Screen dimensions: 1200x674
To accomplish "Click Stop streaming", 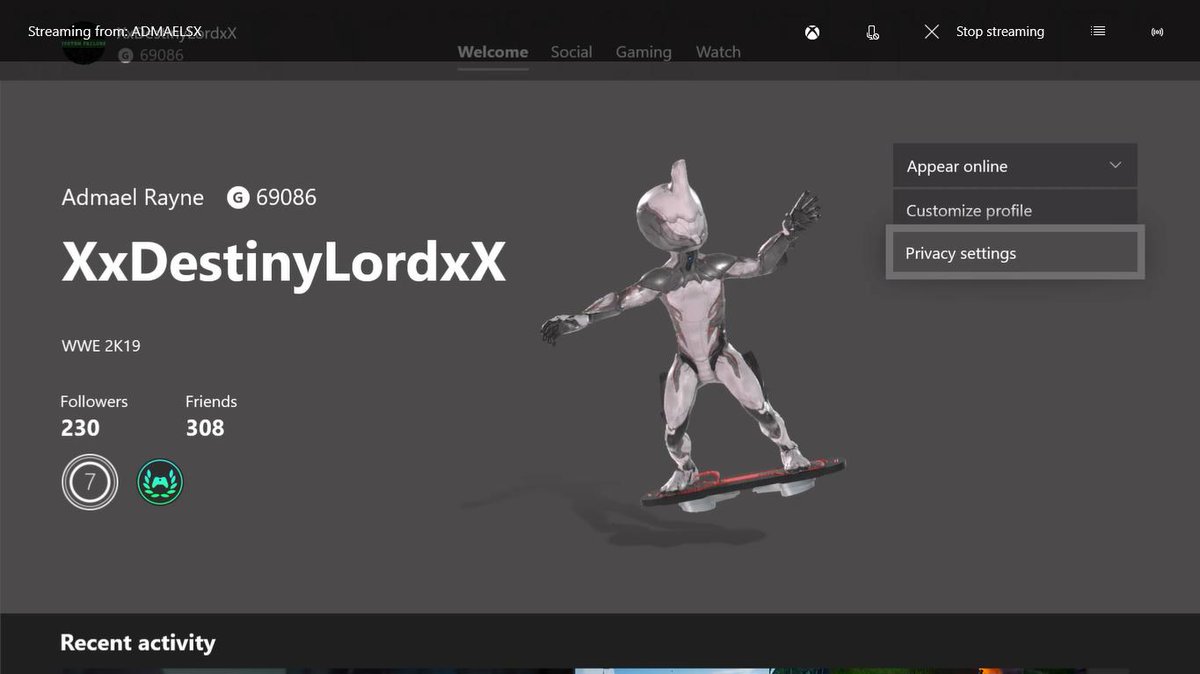I will [x=1000, y=32].
